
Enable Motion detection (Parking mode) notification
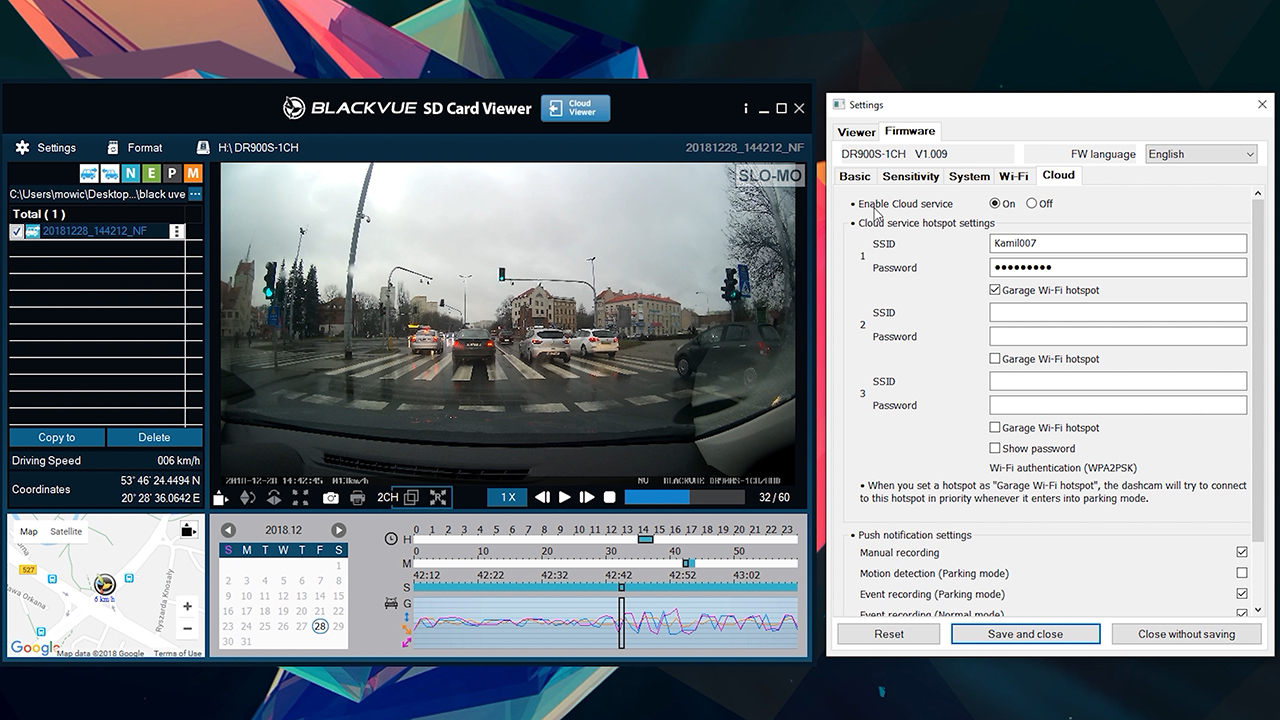coord(1242,573)
